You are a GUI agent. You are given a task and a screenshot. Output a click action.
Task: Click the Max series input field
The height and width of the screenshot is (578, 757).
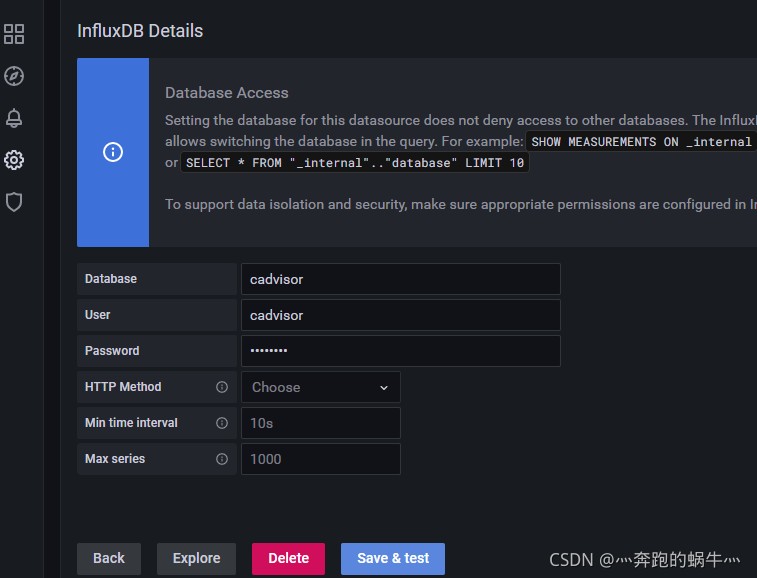[x=320, y=459]
